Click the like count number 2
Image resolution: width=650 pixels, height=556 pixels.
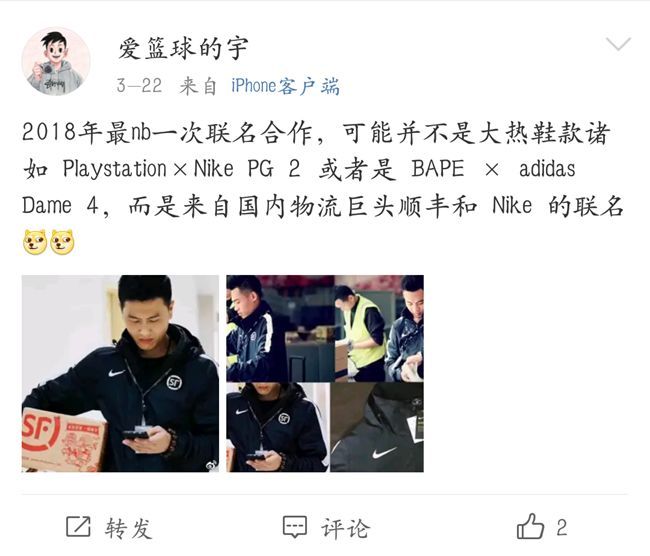[562, 527]
